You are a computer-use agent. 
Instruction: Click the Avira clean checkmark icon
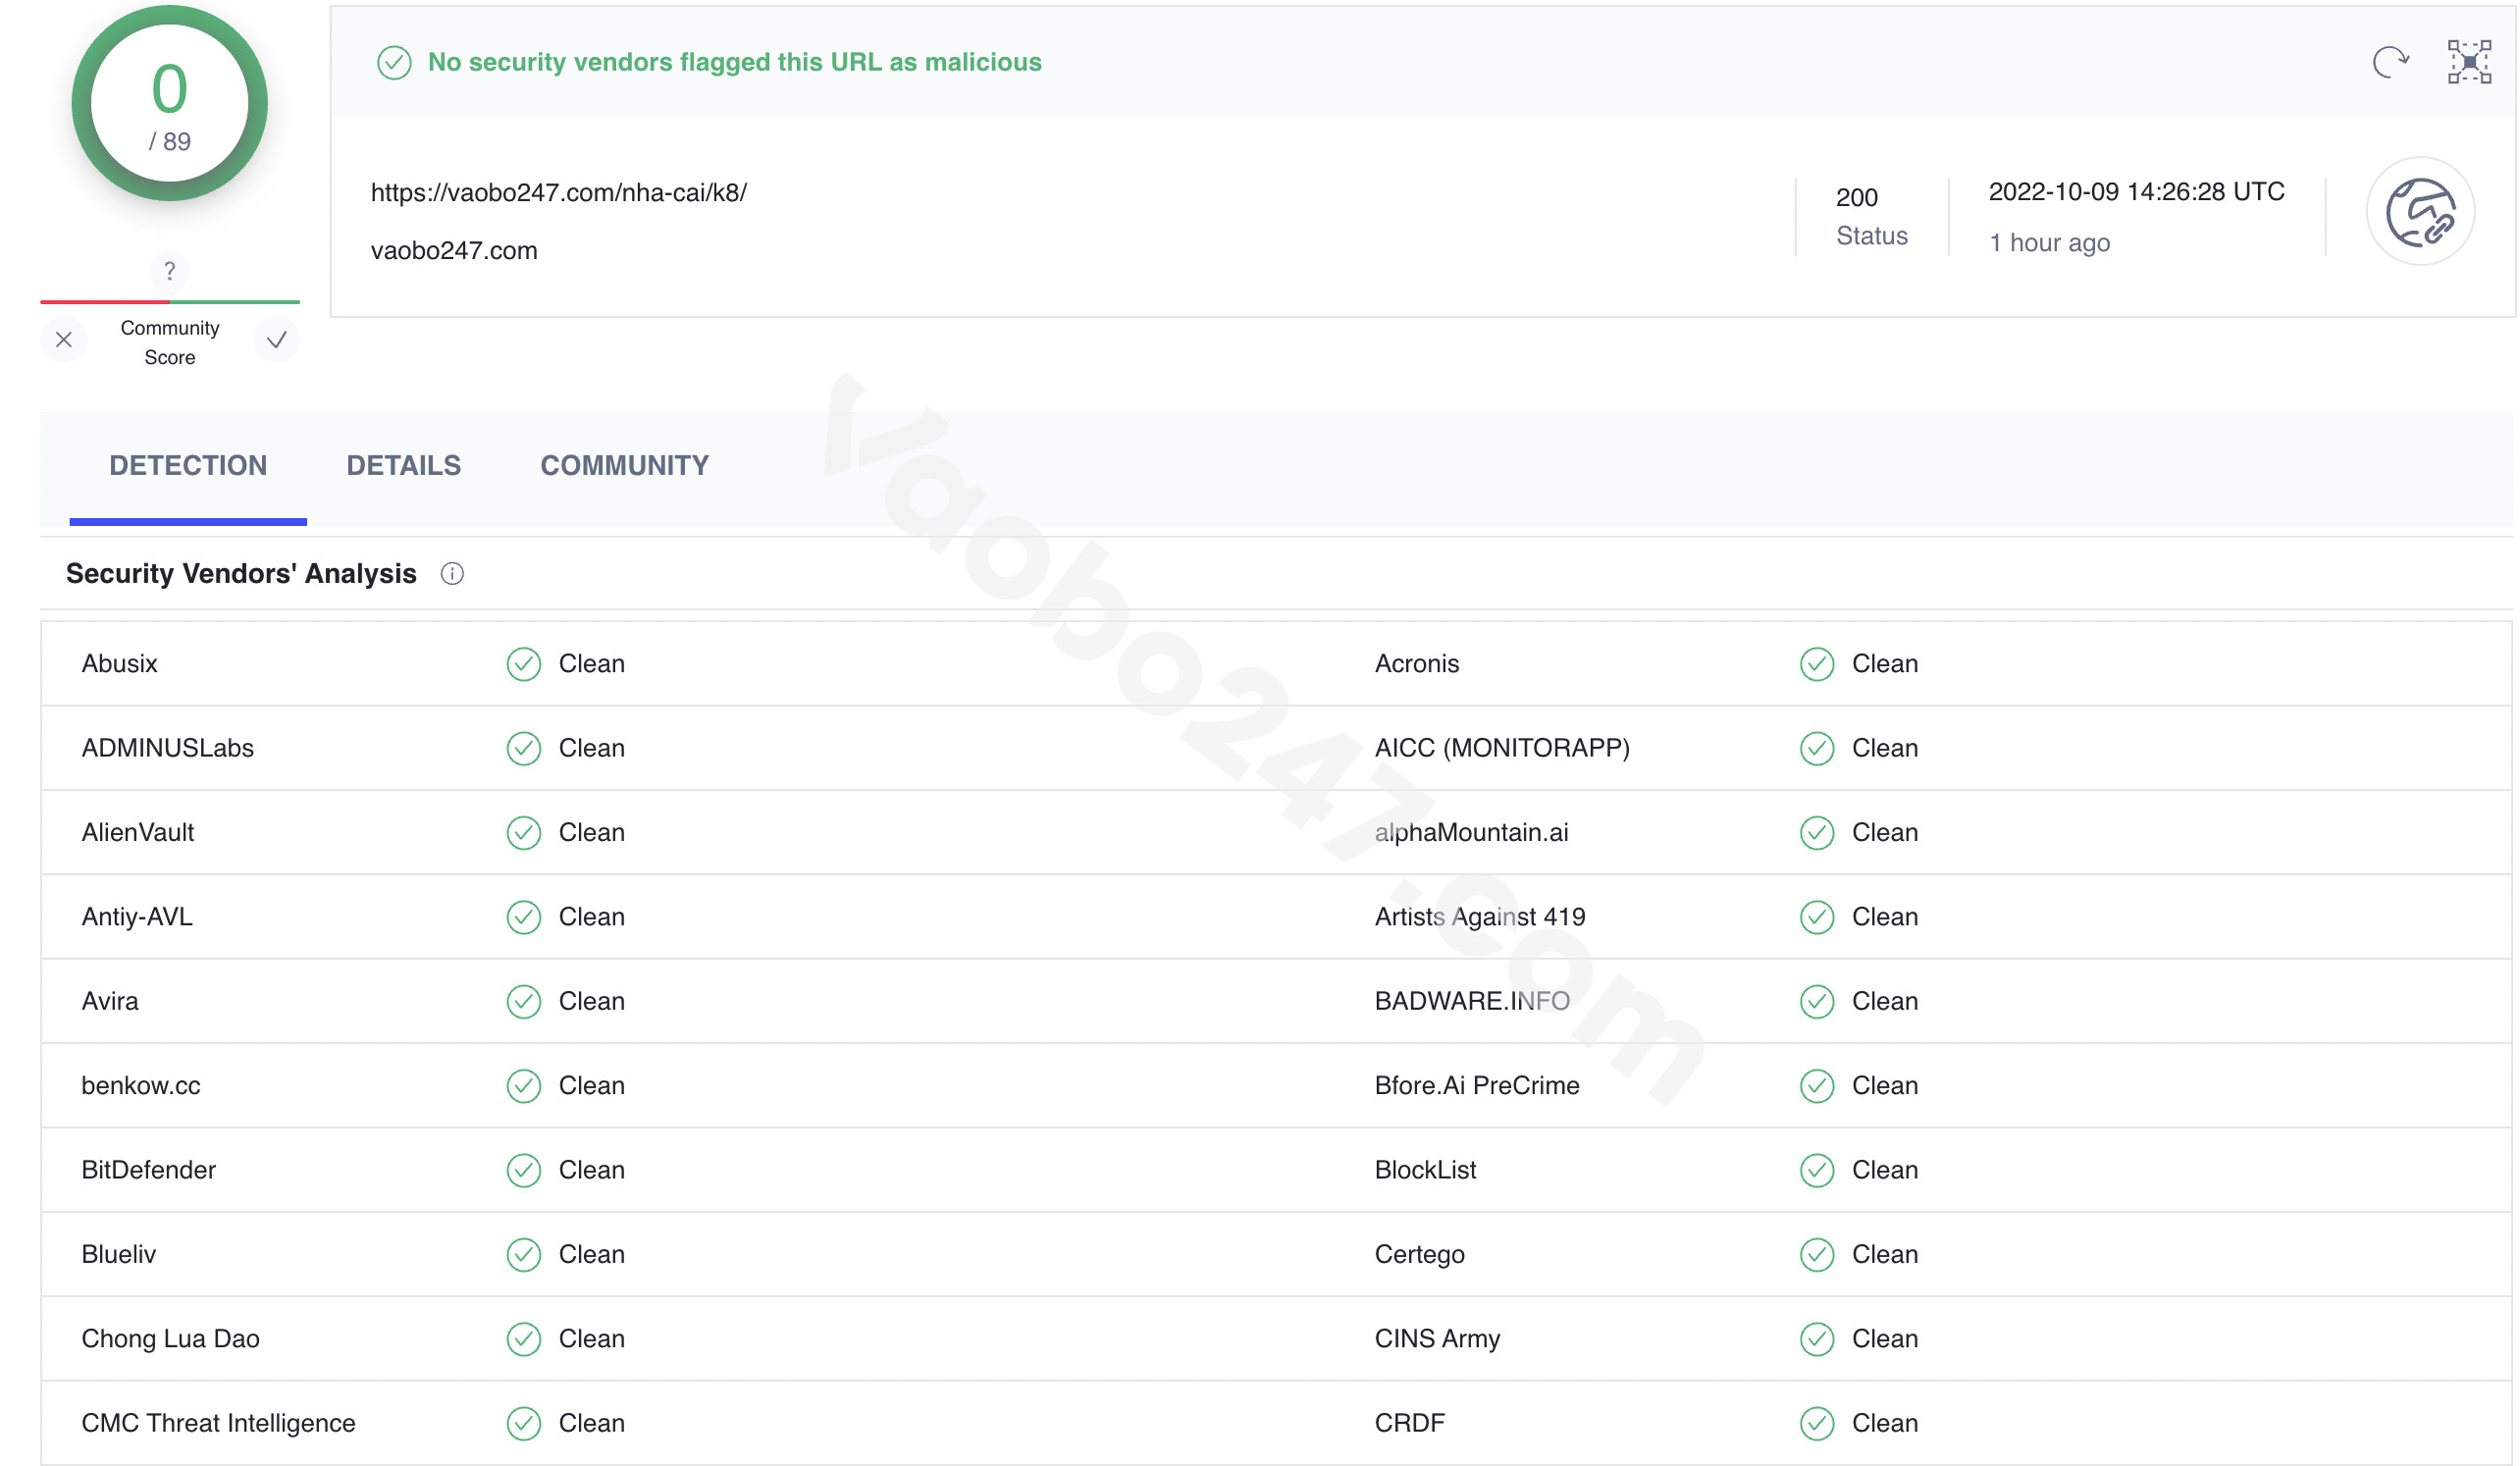tap(524, 1002)
